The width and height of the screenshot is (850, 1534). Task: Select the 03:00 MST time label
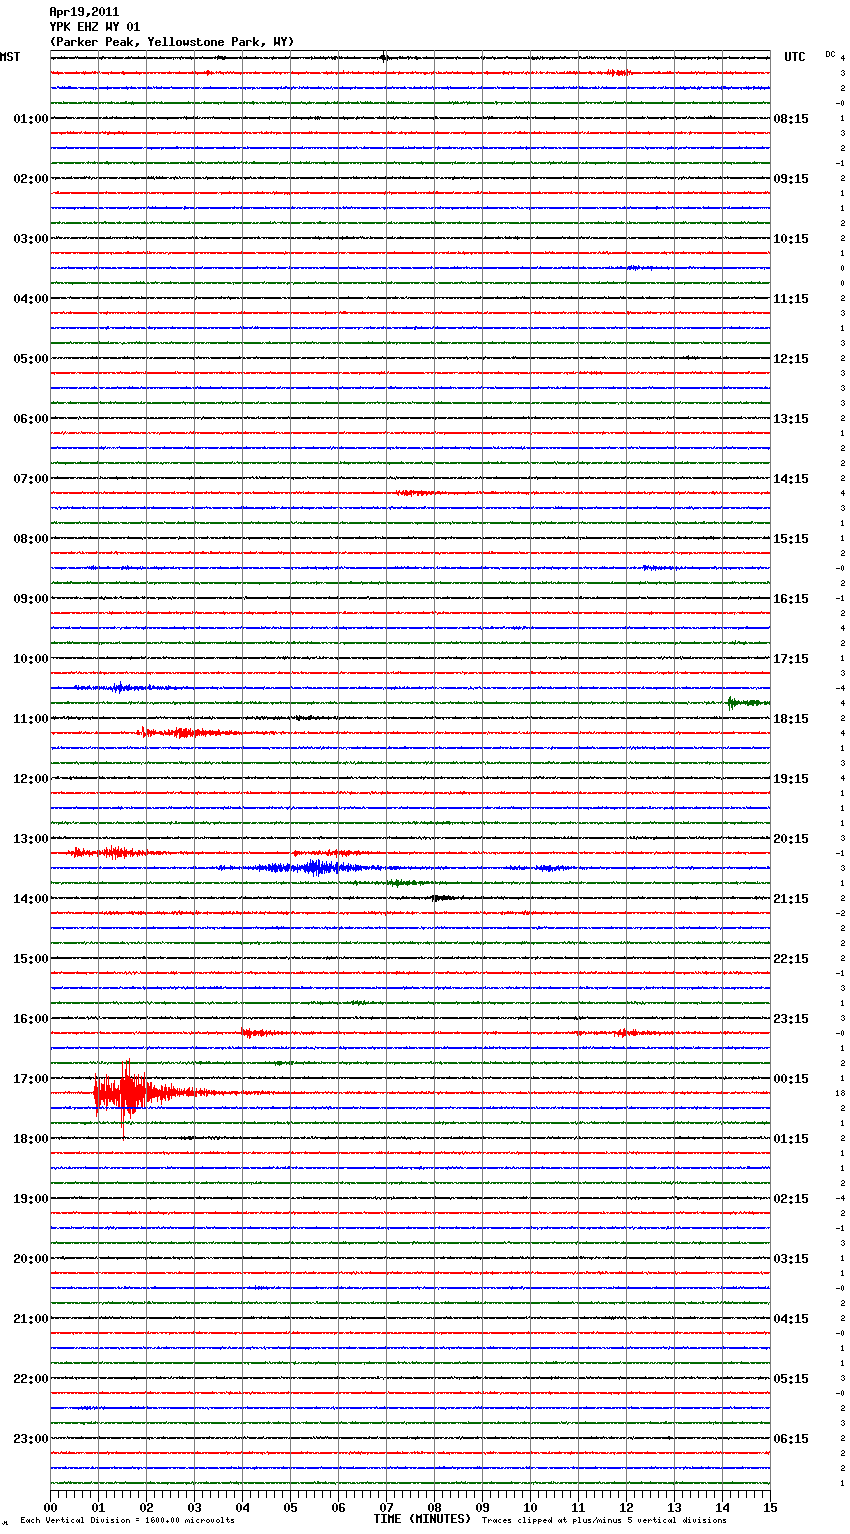click(x=31, y=239)
